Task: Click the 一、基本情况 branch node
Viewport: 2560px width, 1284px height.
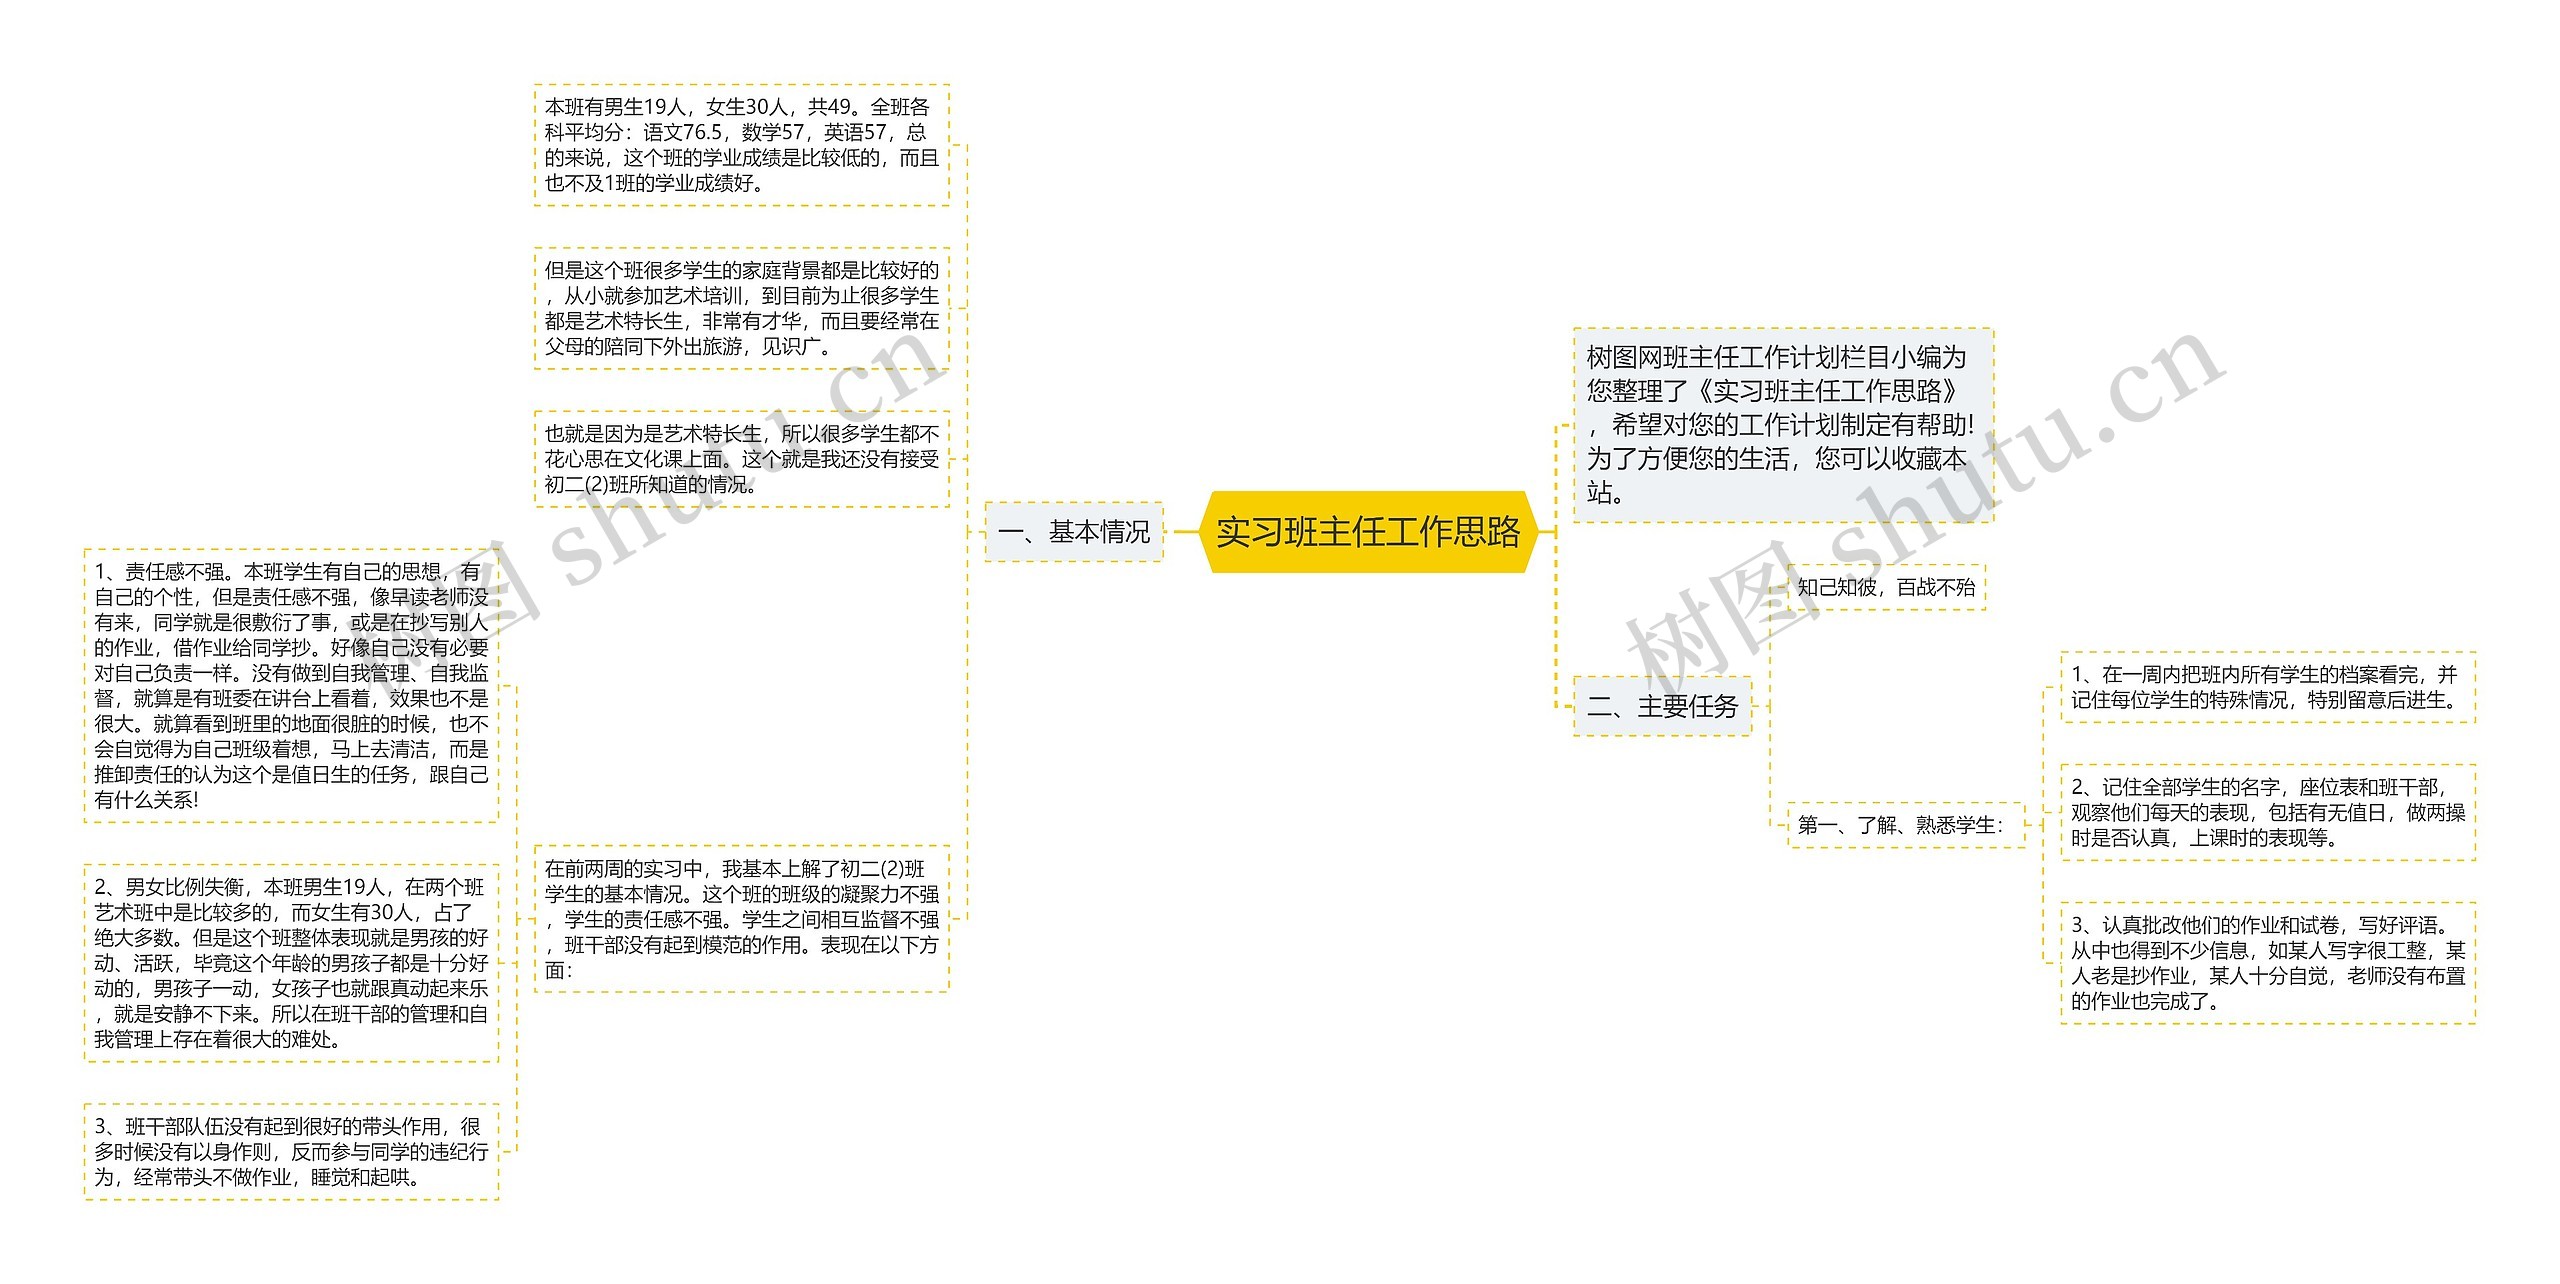Action: point(1074,532)
